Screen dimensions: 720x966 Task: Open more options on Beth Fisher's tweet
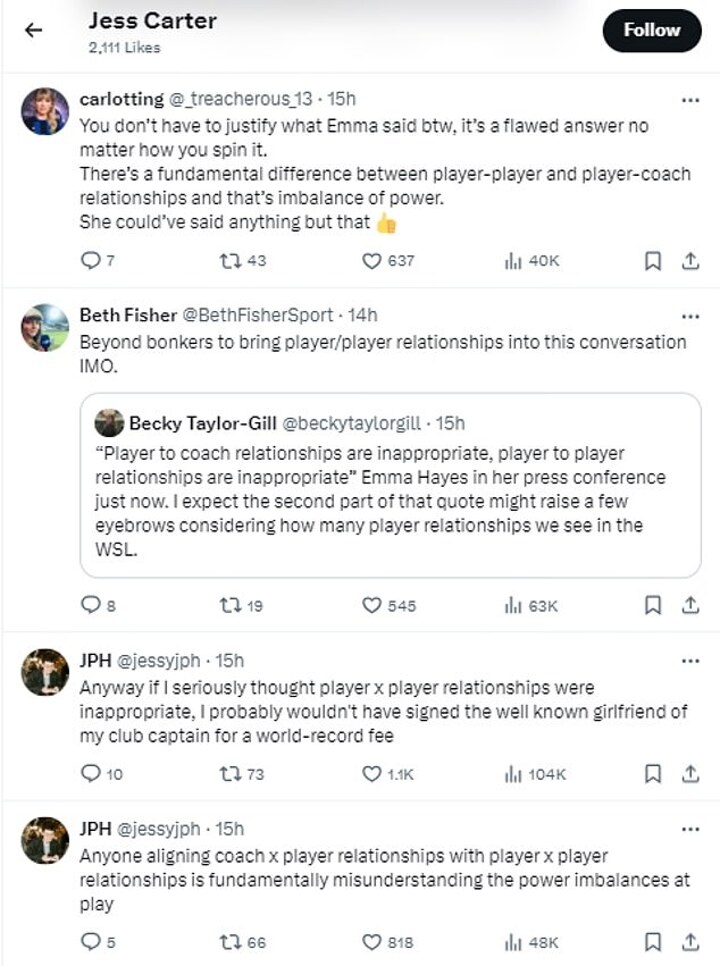coord(690,316)
